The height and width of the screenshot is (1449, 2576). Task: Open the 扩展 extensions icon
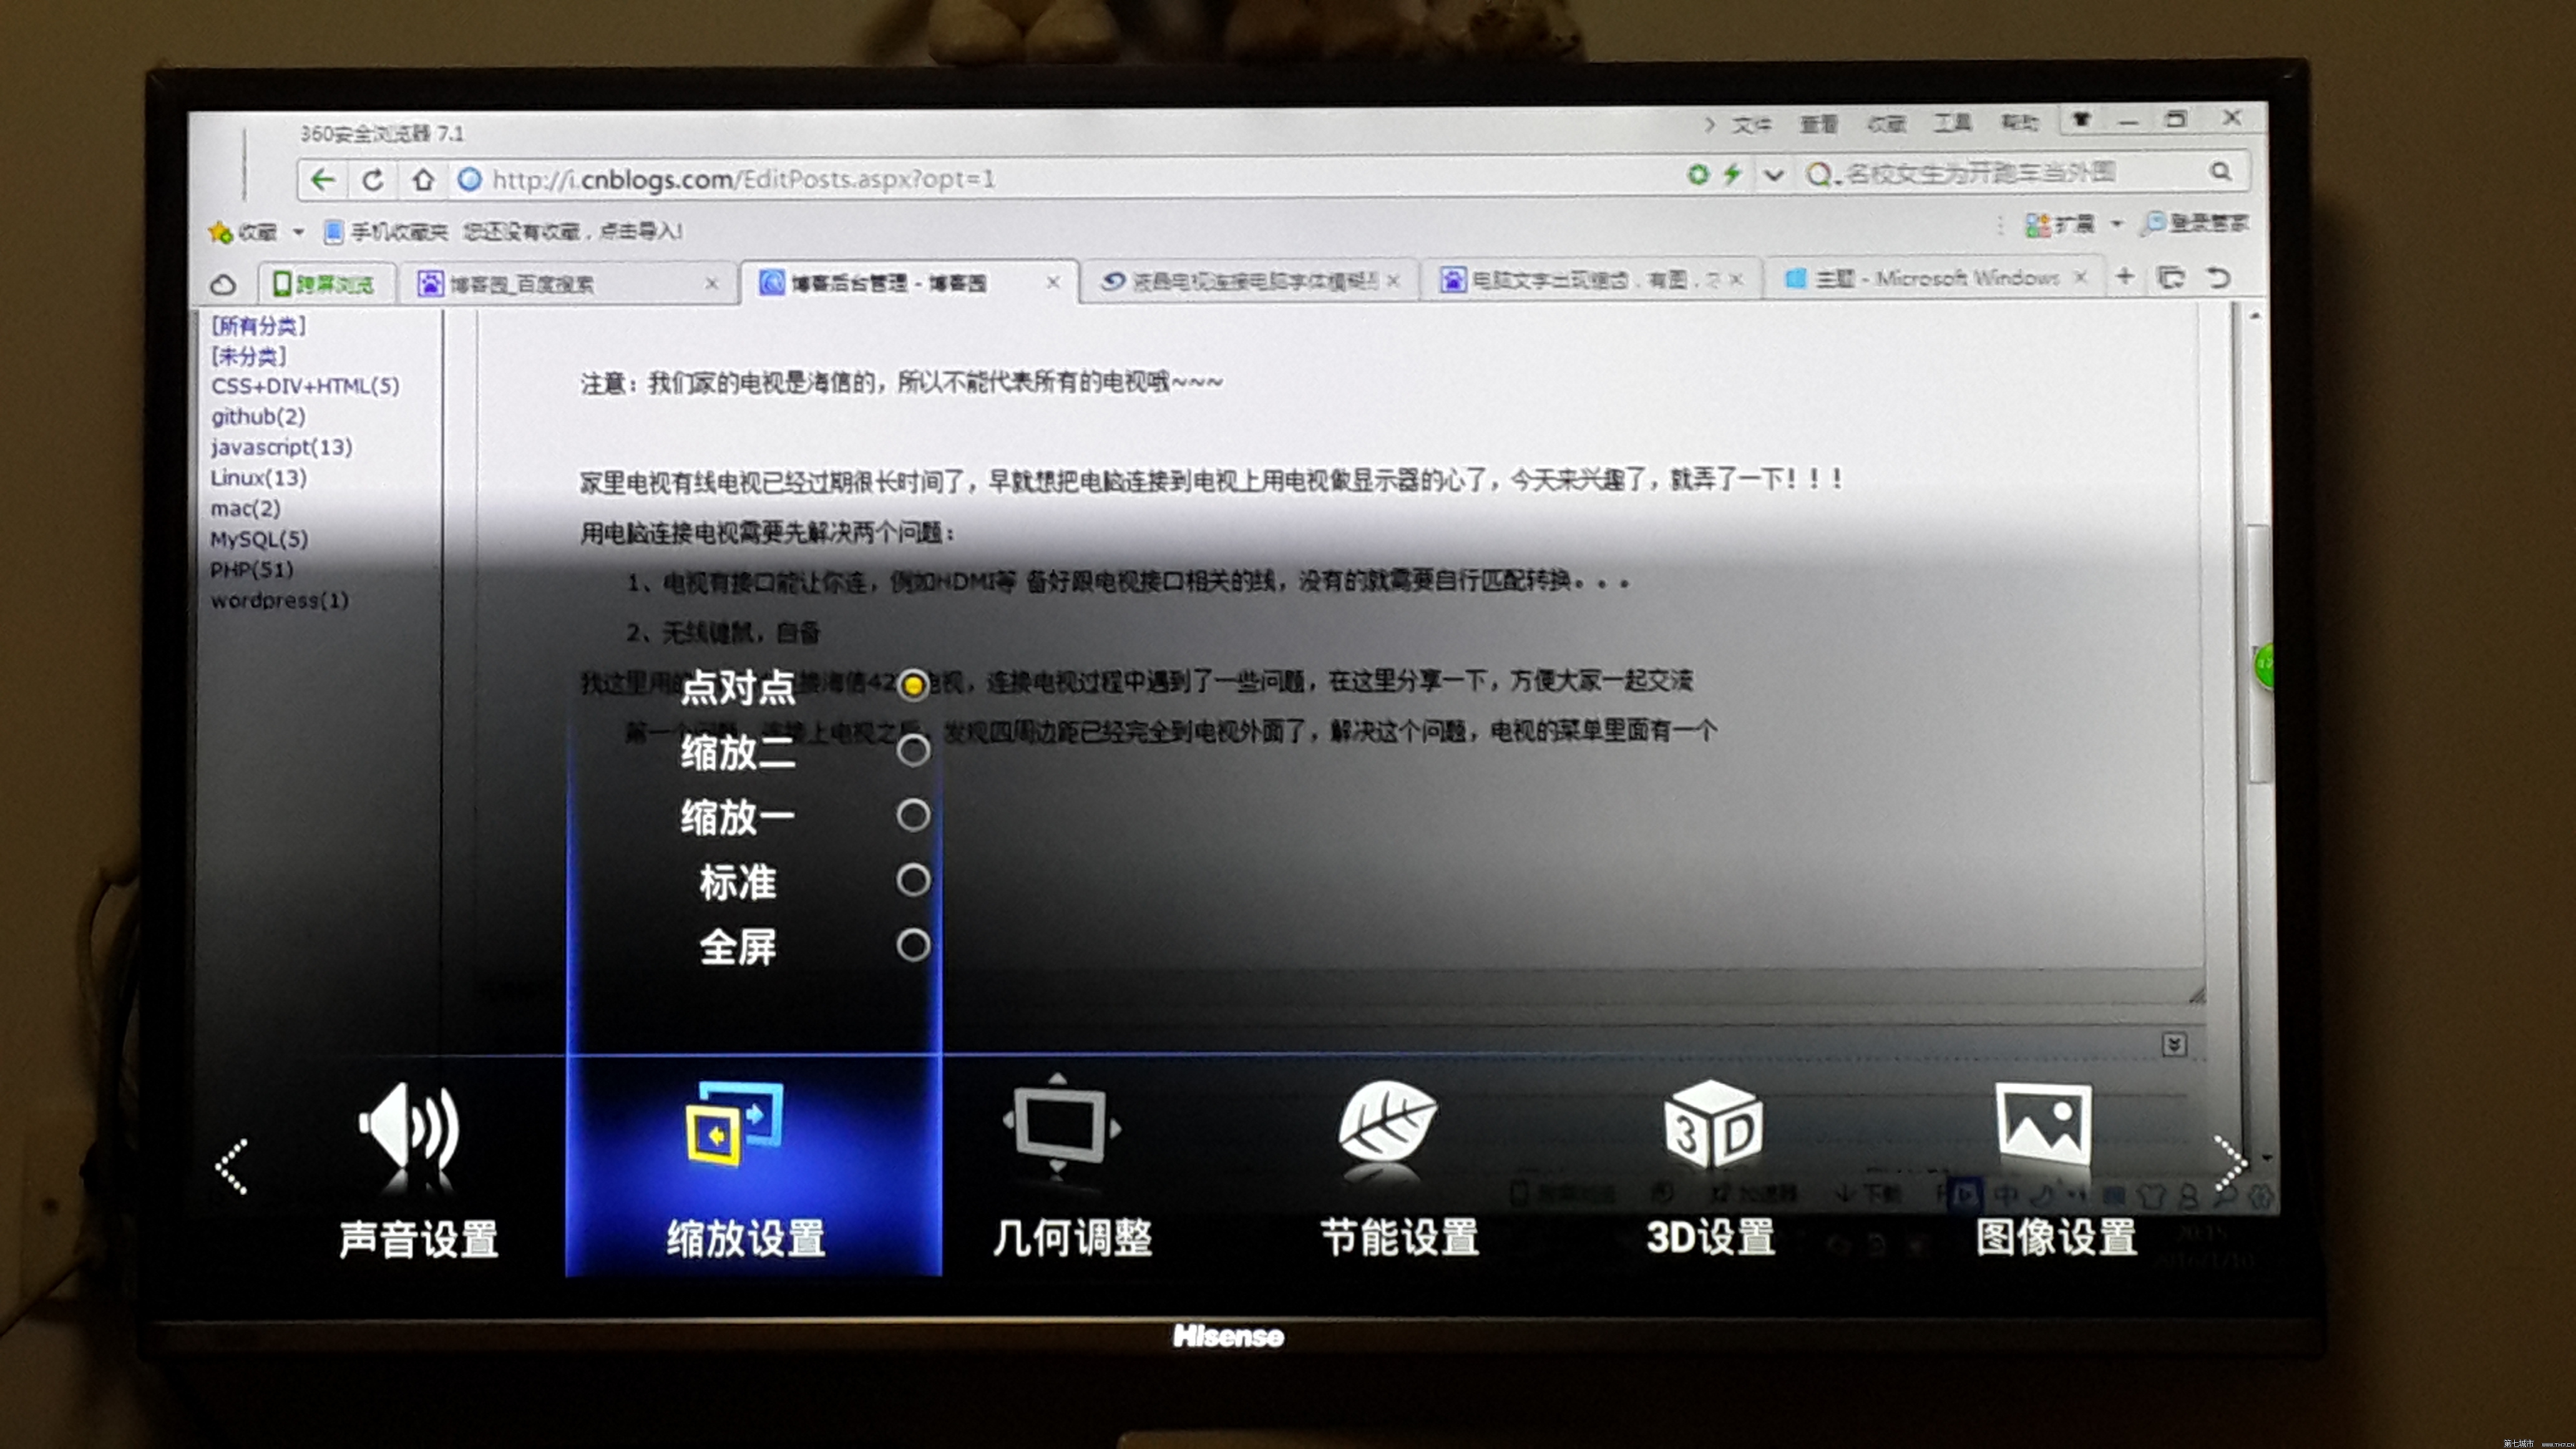coord(2038,224)
